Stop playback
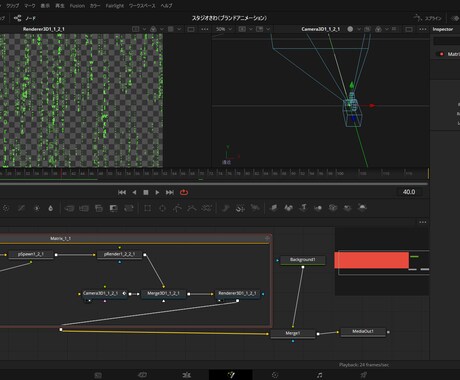 pyautogui.click(x=146, y=192)
